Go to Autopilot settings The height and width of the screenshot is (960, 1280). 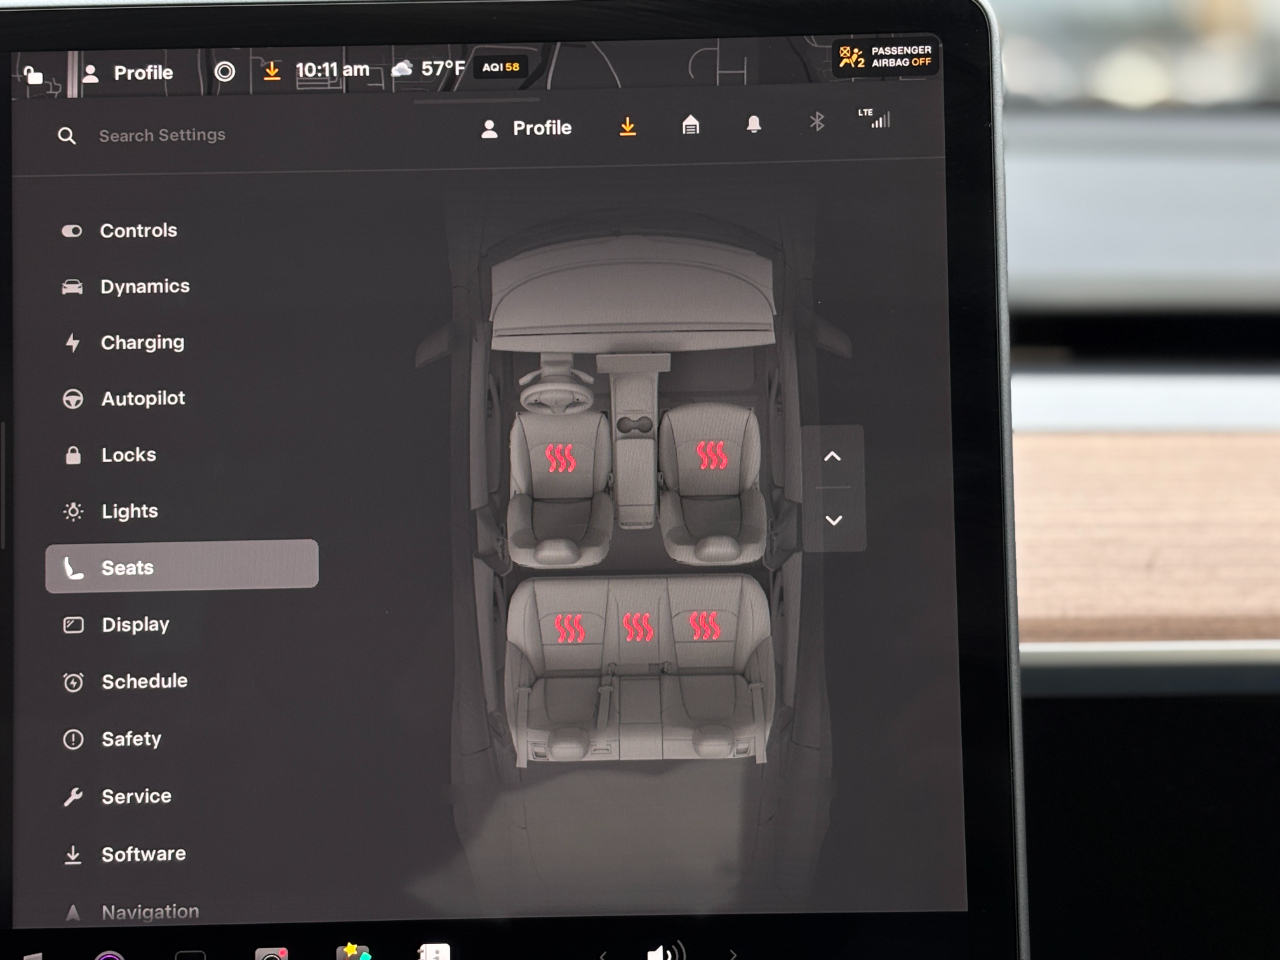(x=143, y=399)
